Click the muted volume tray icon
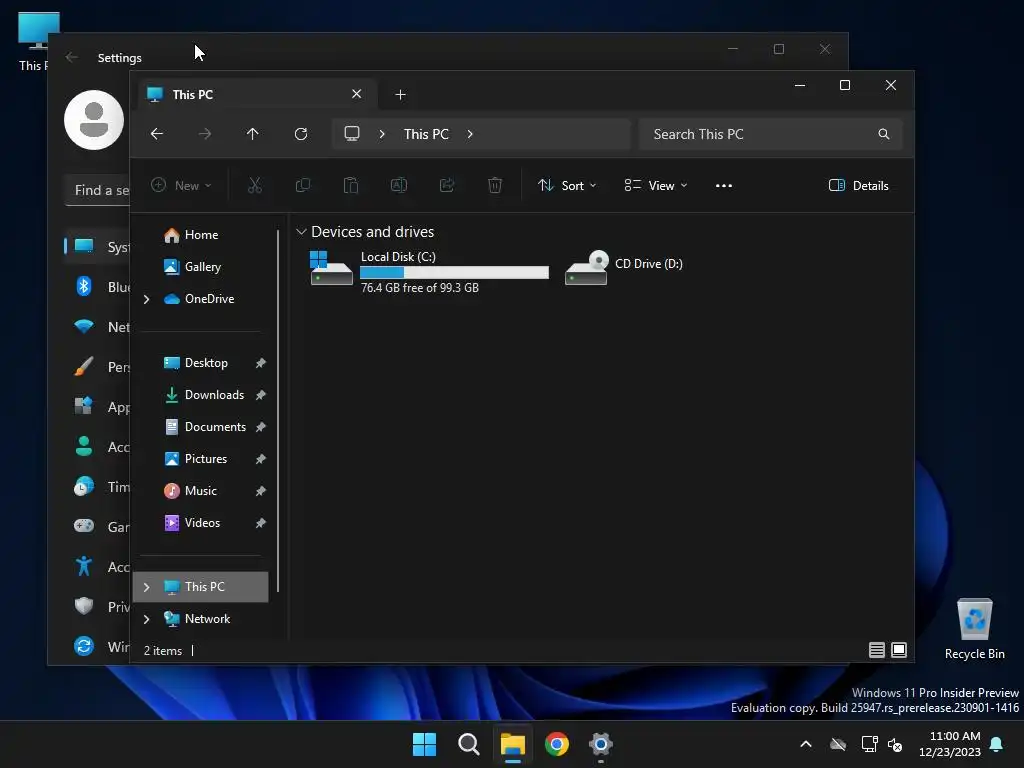This screenshot has width=1024, height=768. pos(895,744)
